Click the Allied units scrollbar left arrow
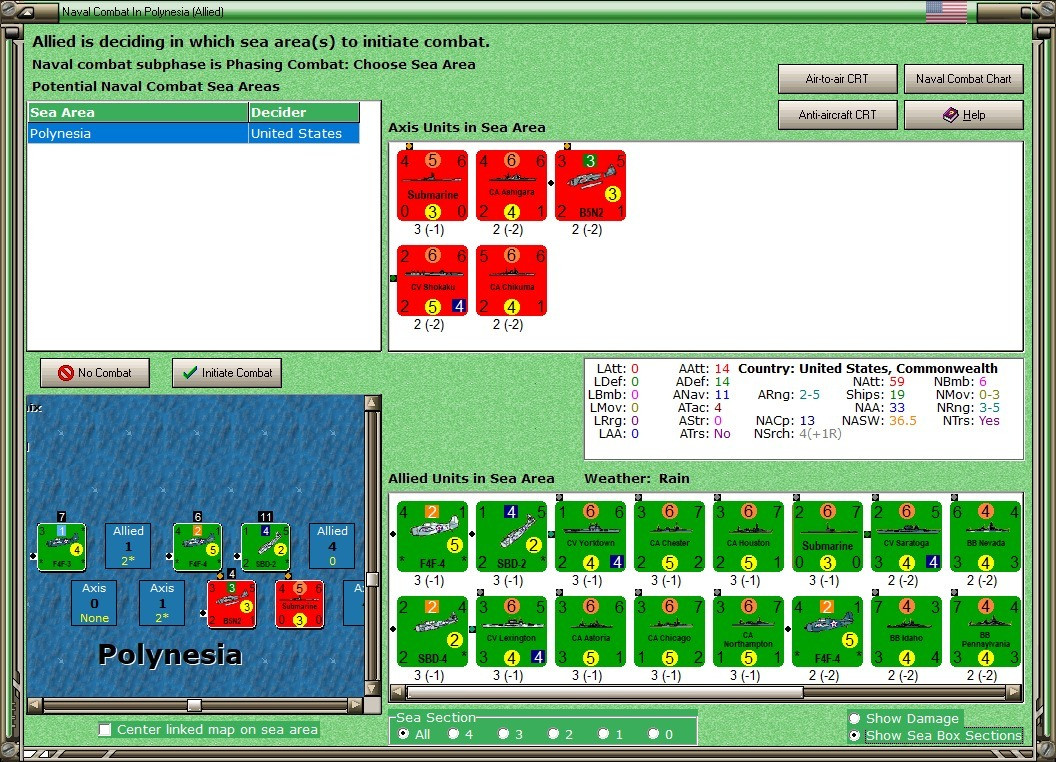 tap(398, 692)
